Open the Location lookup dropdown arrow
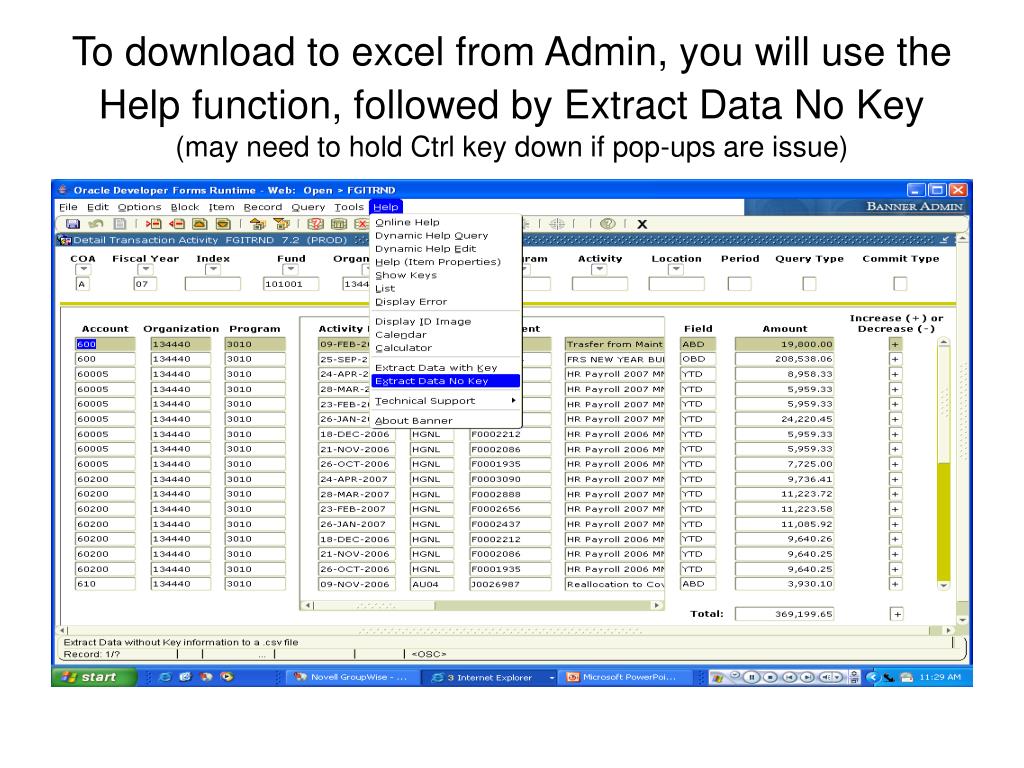The height and width of the screenshot is (768, 1024). (x=676, y=270)
